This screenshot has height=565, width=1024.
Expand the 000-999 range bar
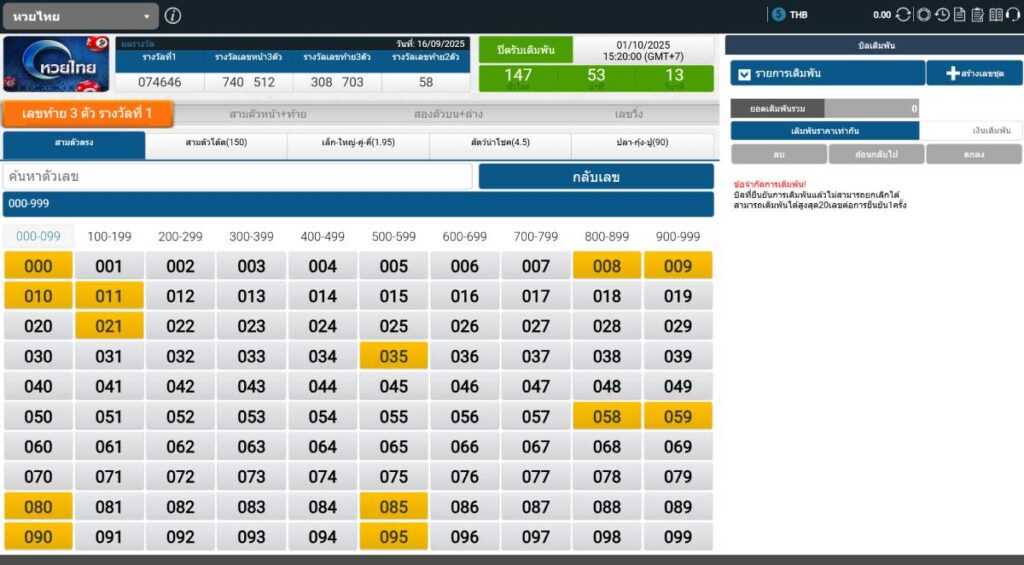(358, 204)
